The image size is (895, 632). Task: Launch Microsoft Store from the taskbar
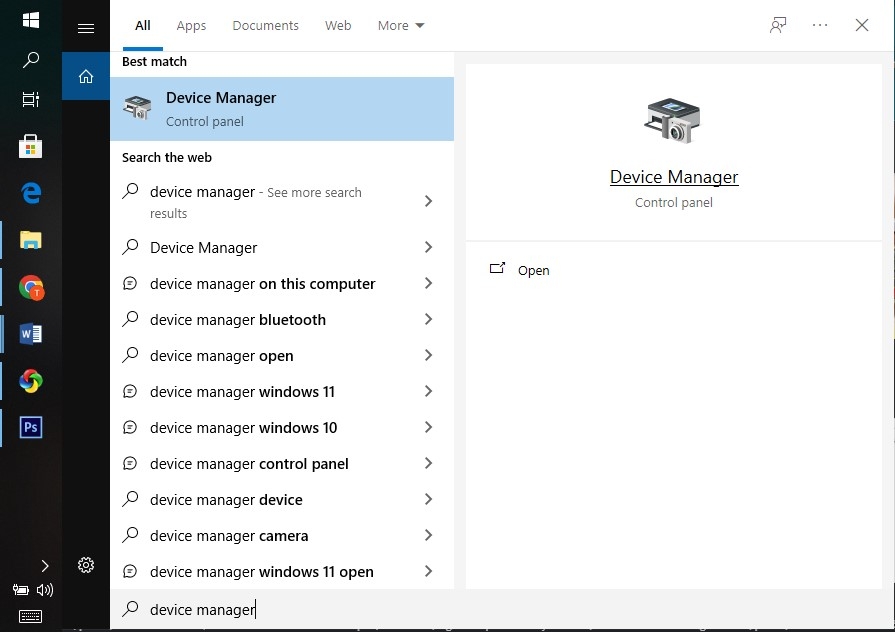(x=31, y=147)
